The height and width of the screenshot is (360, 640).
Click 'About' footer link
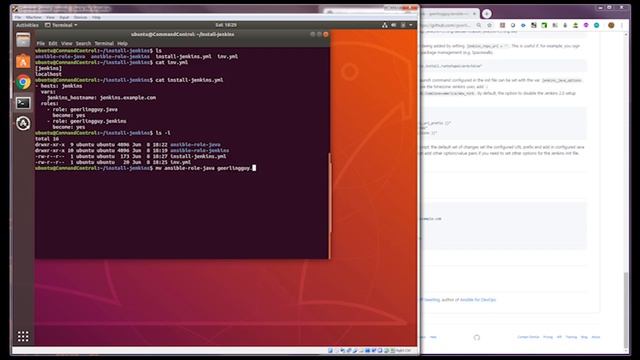click(x=596, y=337)
